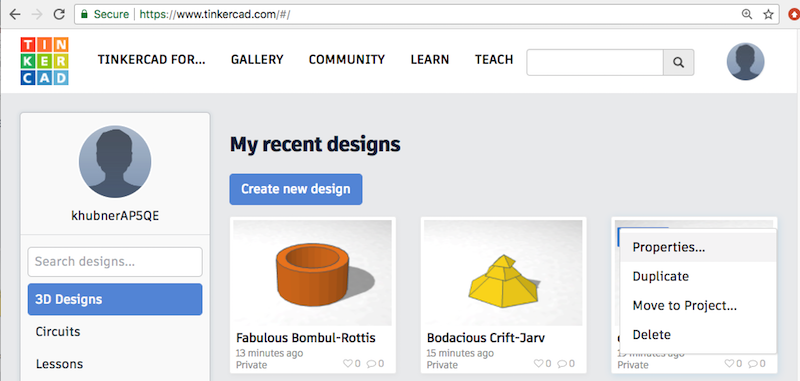Open the Gallery page
The width and height of the screenshot is (800, 381).
pos(257,60)
